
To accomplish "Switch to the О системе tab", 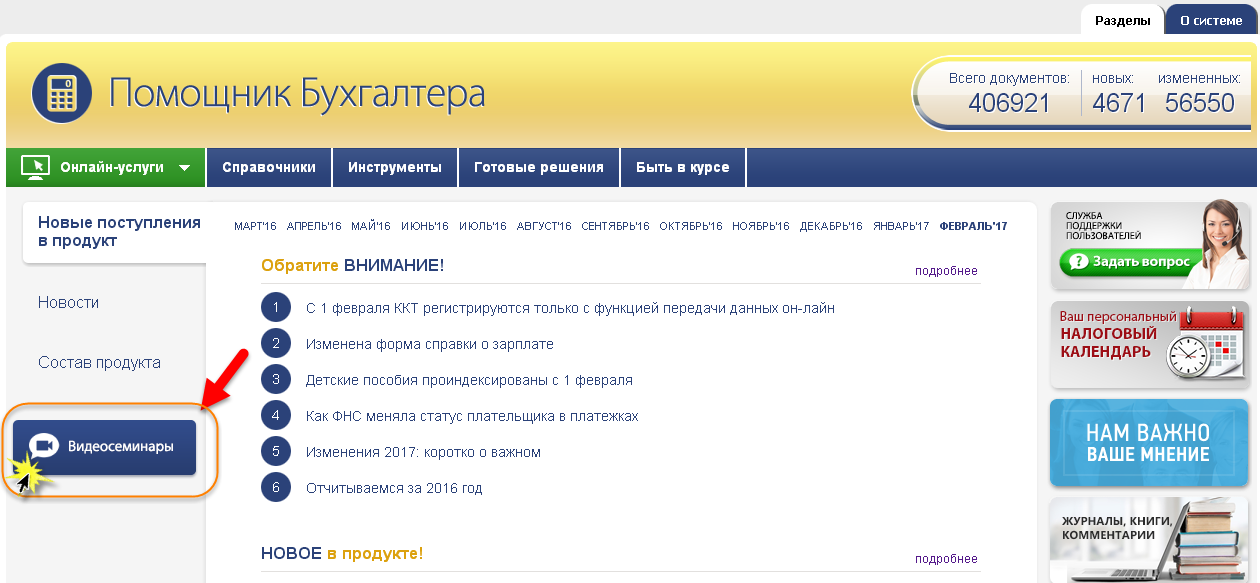I will pyautogui.click(x=1210, y=20).
